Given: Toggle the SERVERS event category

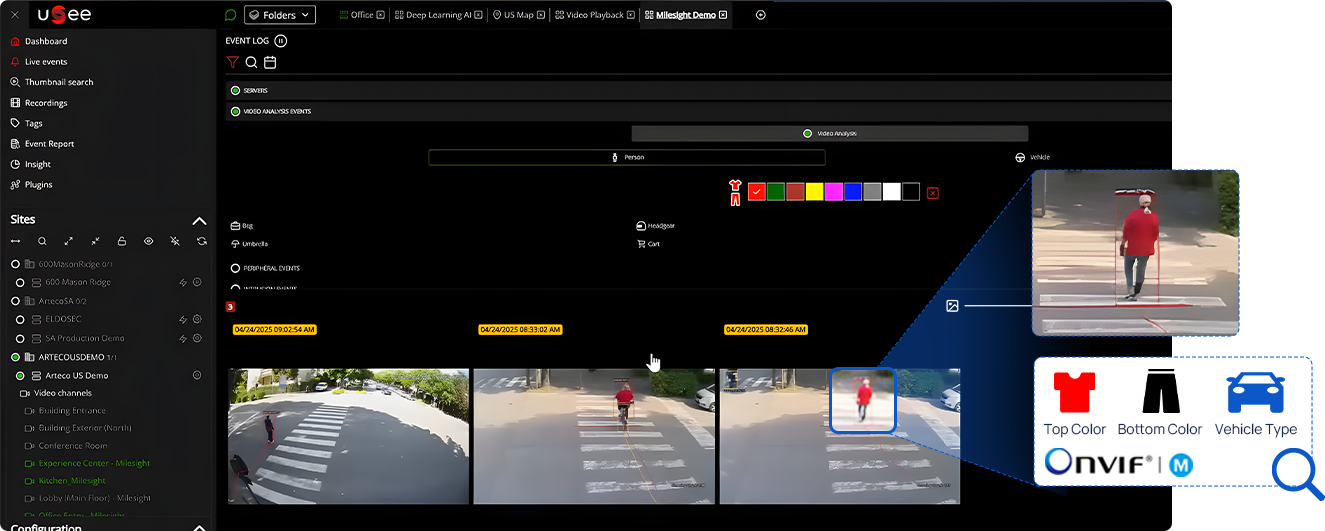Looking at the screenshot, I should (x=236, y=90).
